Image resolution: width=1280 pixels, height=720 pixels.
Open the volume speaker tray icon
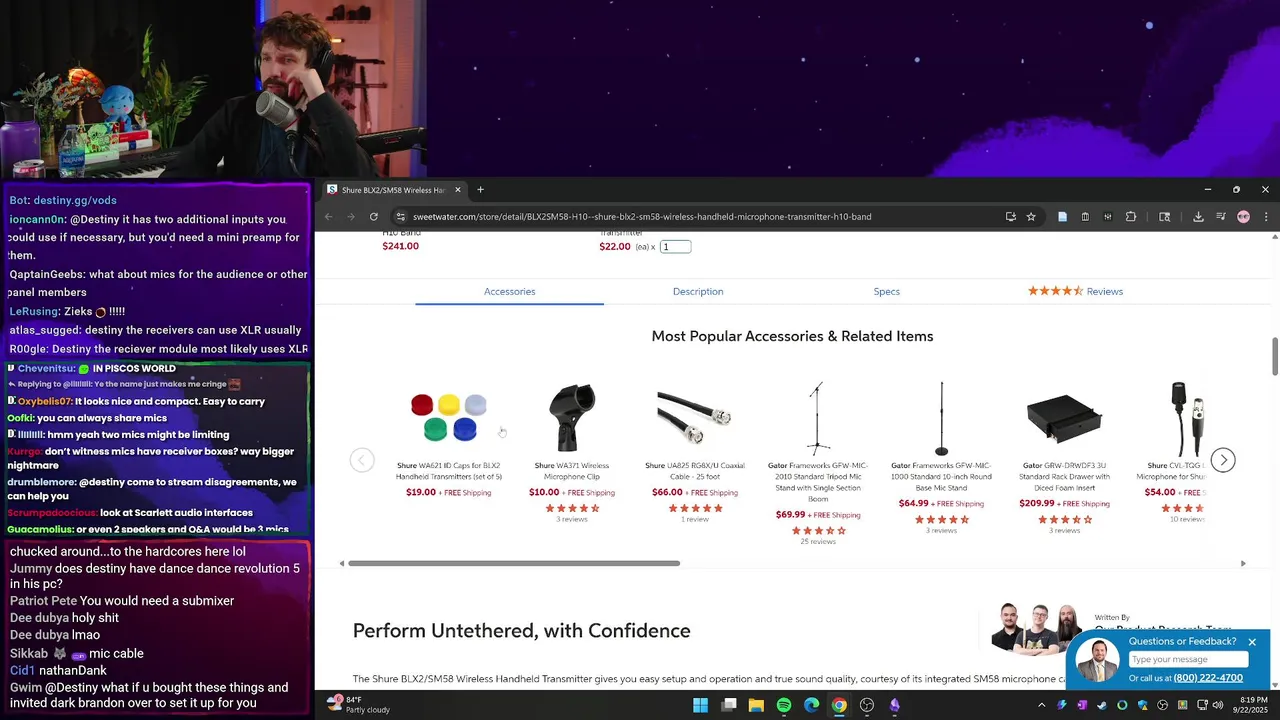pyautogui.click(x=1217, y=705)
